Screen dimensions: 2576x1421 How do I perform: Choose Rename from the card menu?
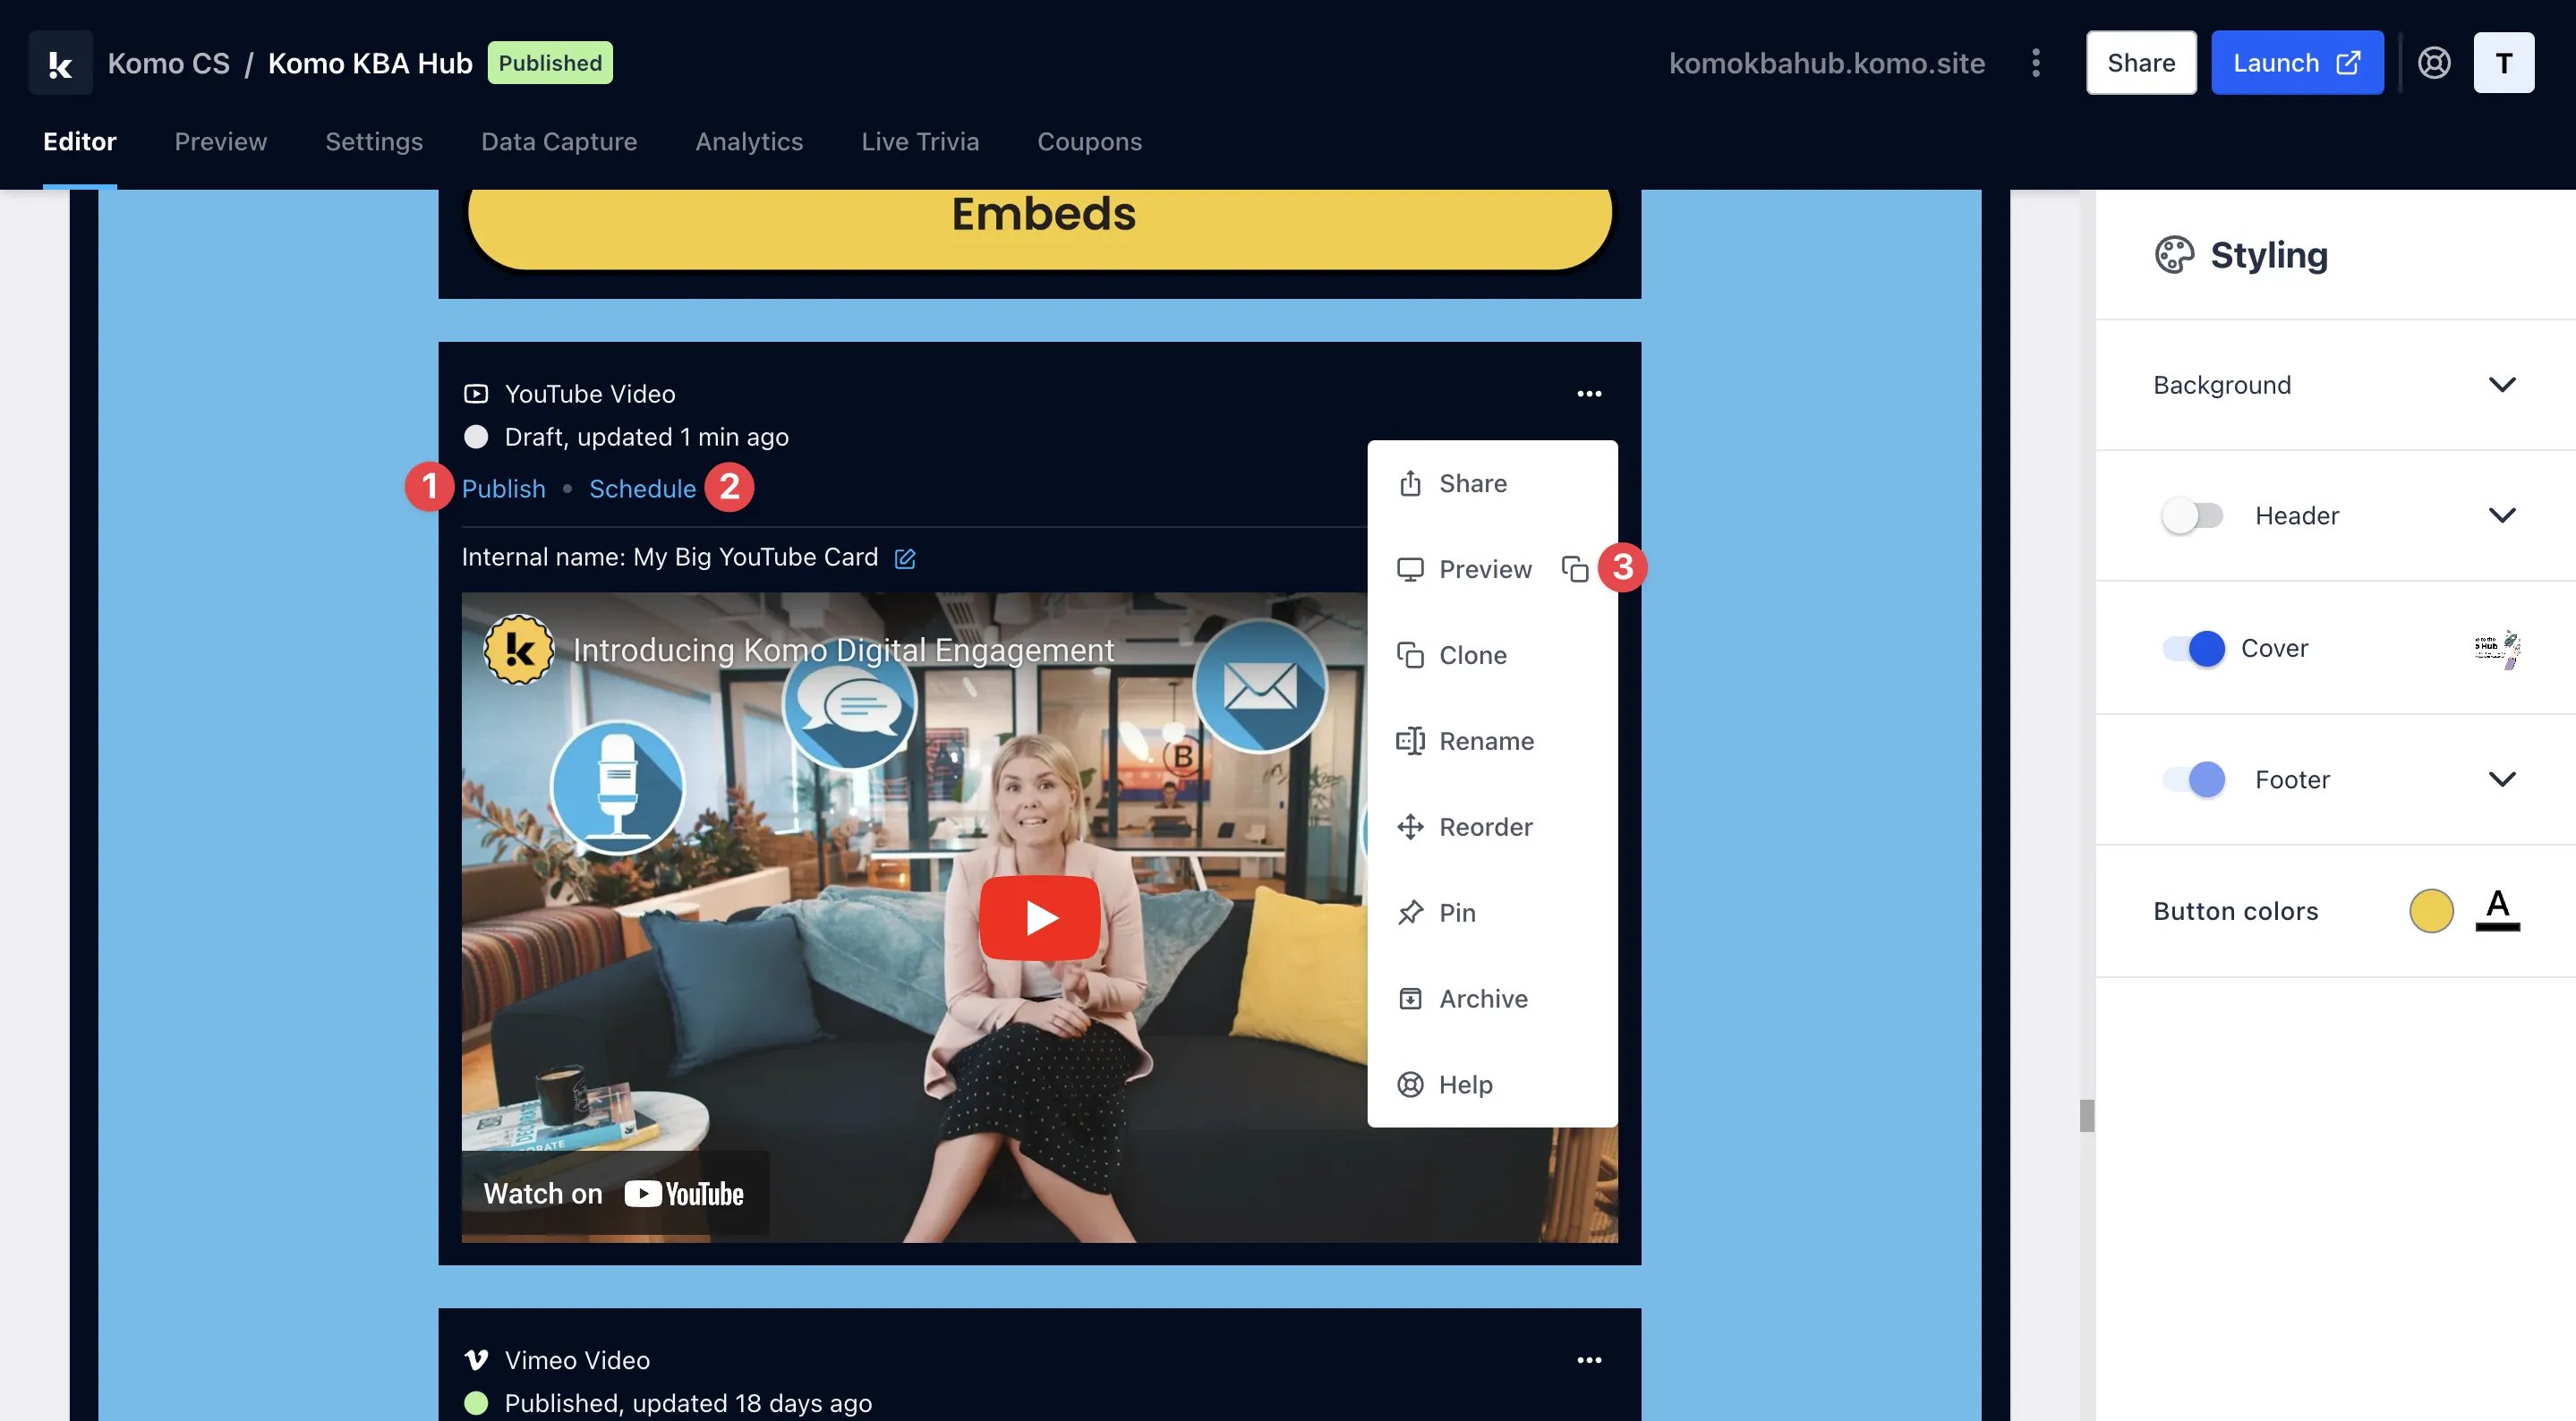(x=1491, y=741)
